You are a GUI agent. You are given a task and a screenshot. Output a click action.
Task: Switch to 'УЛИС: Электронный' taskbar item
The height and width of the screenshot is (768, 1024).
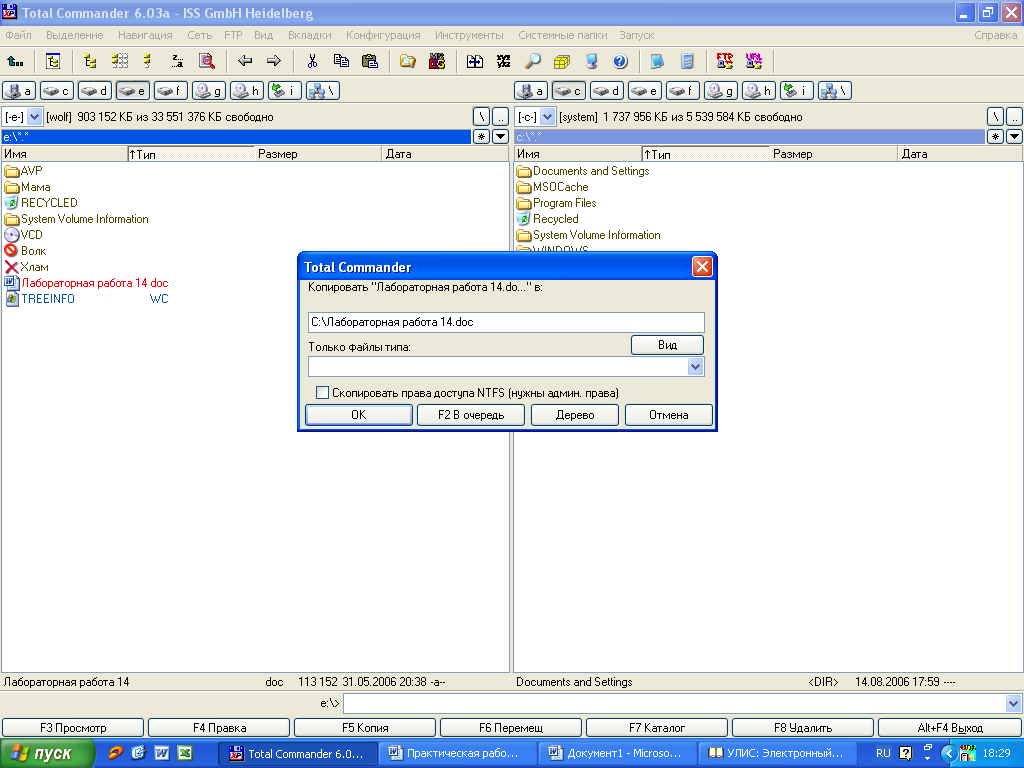click(777, 754)
